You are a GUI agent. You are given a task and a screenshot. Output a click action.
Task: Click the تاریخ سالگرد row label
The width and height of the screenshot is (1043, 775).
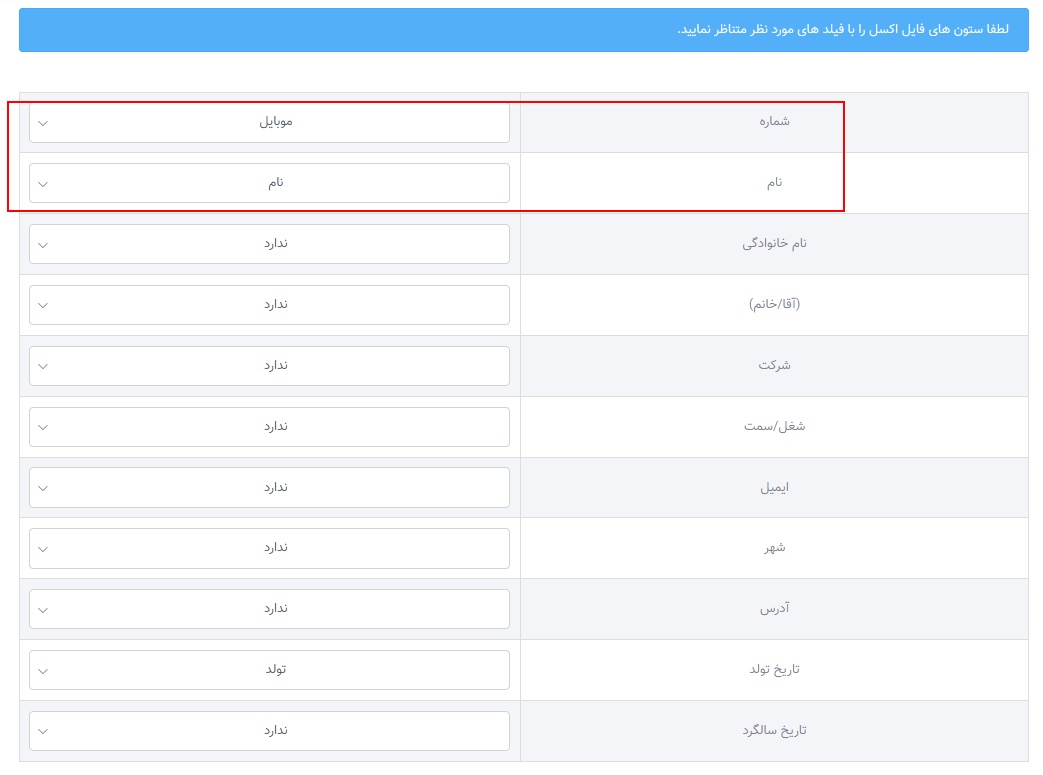pos(774,731)
